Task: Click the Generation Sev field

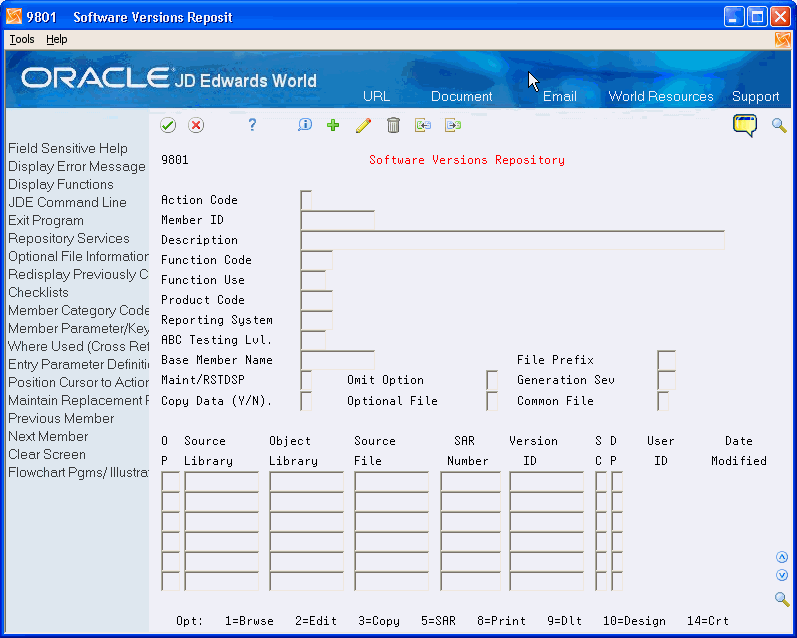Action: click(666, 380)
